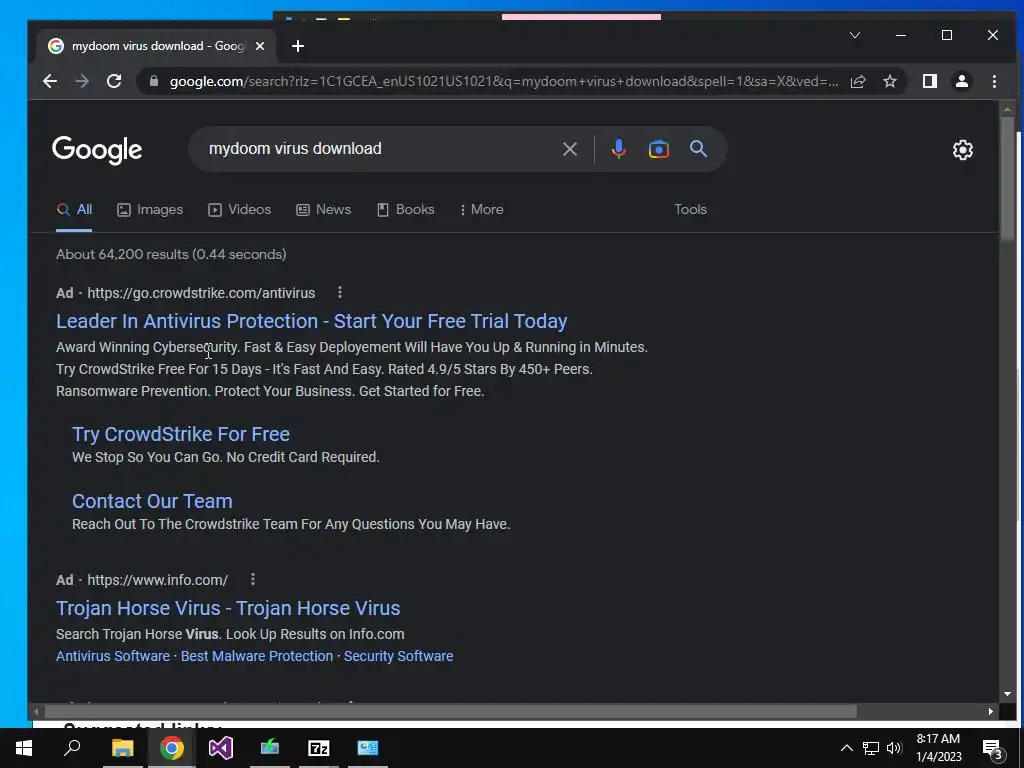Click the vertical scrollbar thumb

pos(1007,179)
